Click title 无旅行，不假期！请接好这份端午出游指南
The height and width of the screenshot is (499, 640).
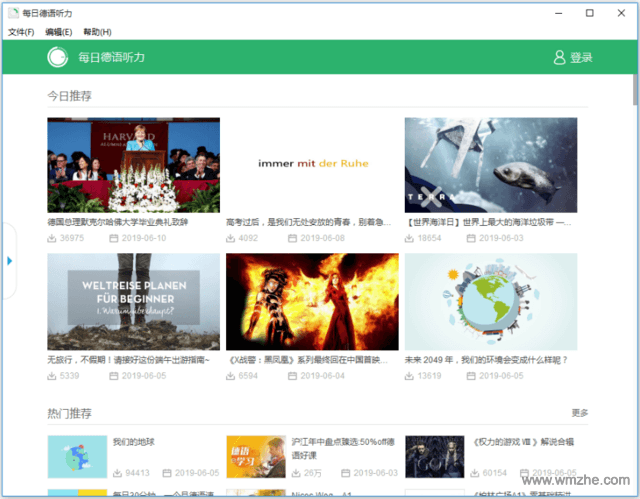click(x=128, y=360)
